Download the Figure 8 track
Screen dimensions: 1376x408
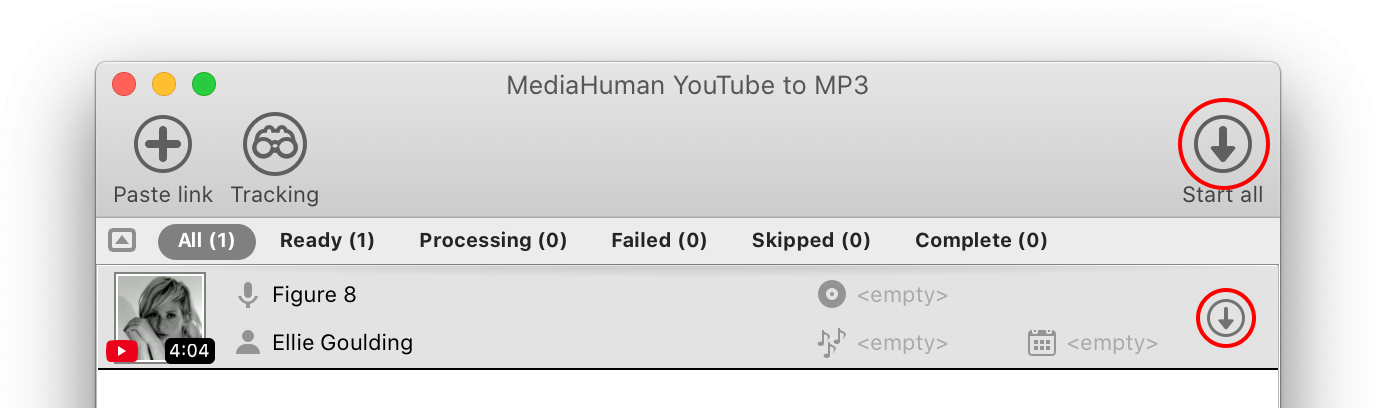[1226, 318]
